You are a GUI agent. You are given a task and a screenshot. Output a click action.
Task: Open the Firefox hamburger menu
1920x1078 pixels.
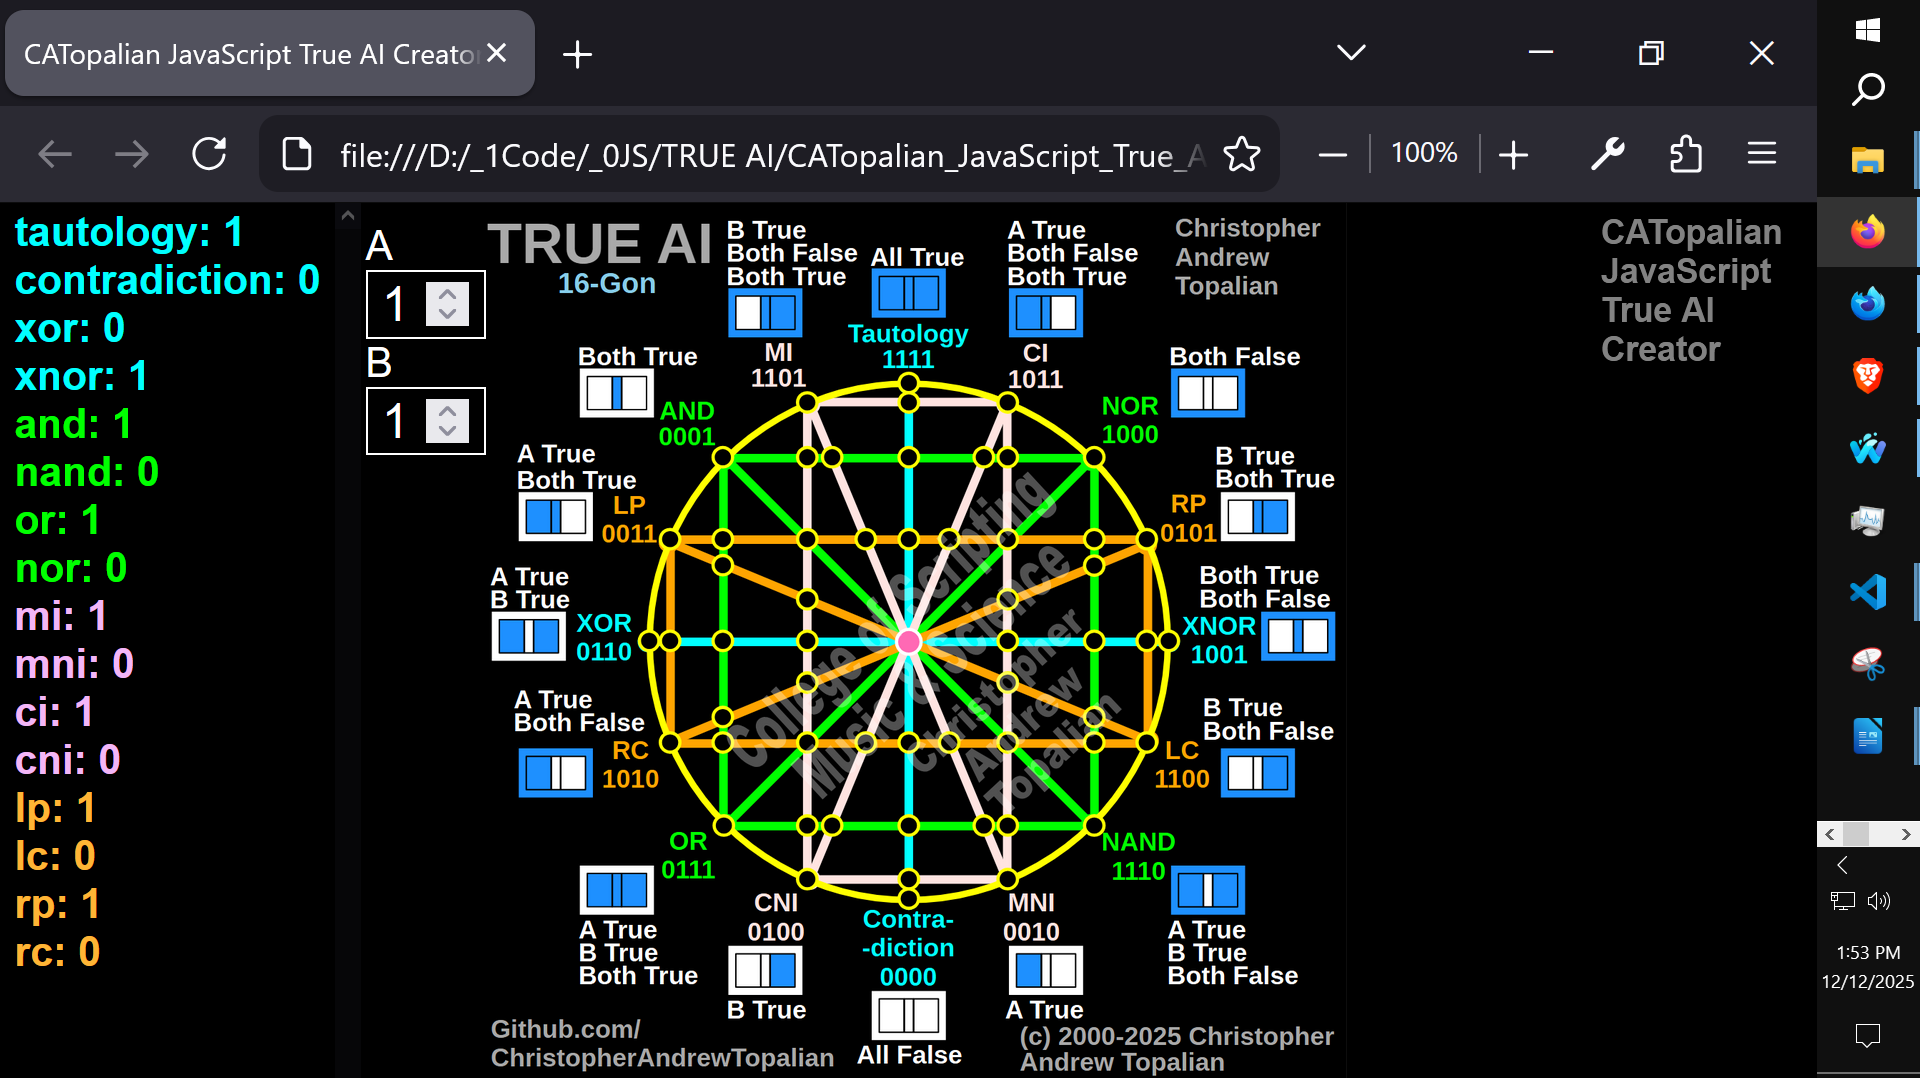[x=1762, y=154]
